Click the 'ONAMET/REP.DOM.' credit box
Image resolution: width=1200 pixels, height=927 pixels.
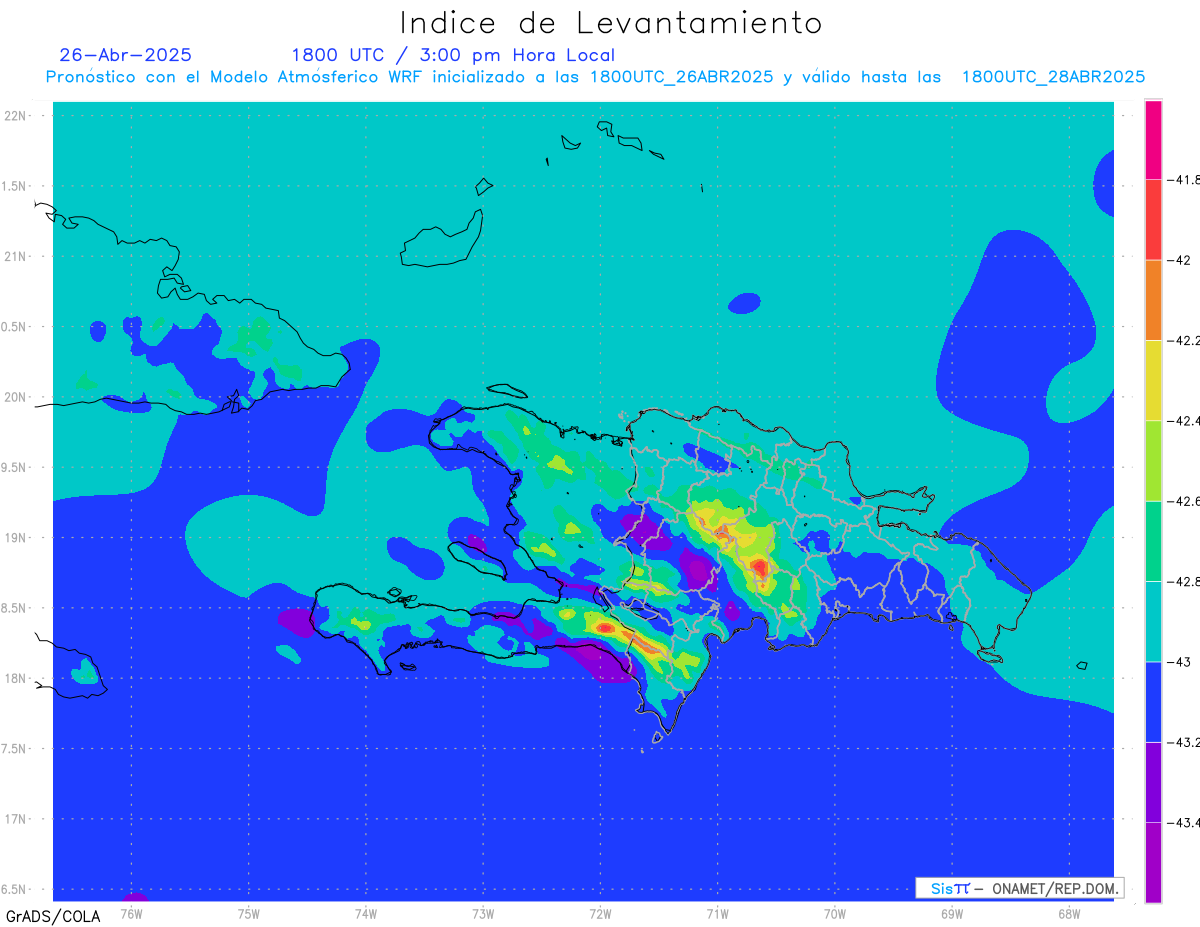(1020, 888)
